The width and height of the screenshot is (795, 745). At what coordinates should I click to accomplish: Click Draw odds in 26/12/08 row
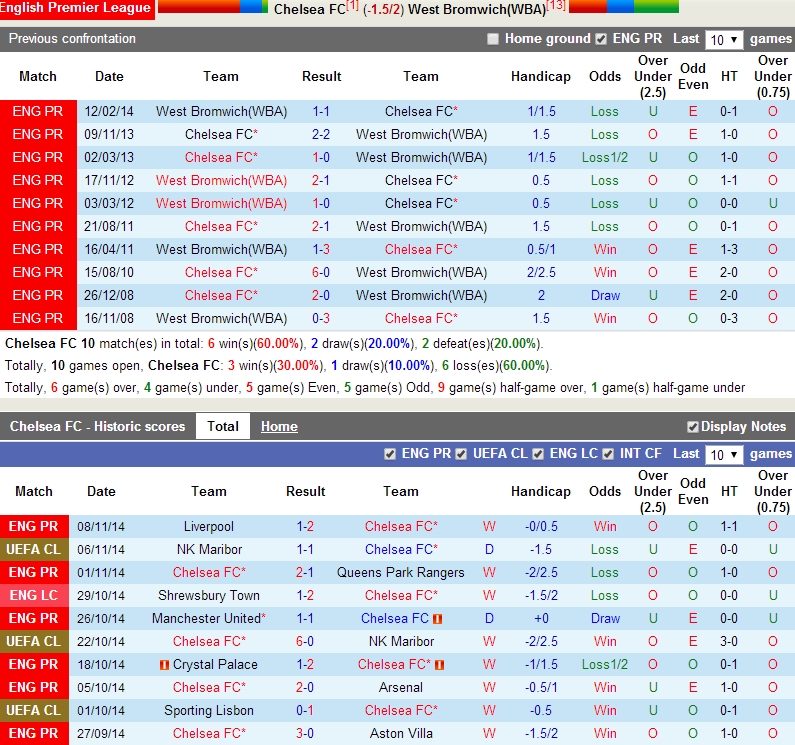[605, 296]
